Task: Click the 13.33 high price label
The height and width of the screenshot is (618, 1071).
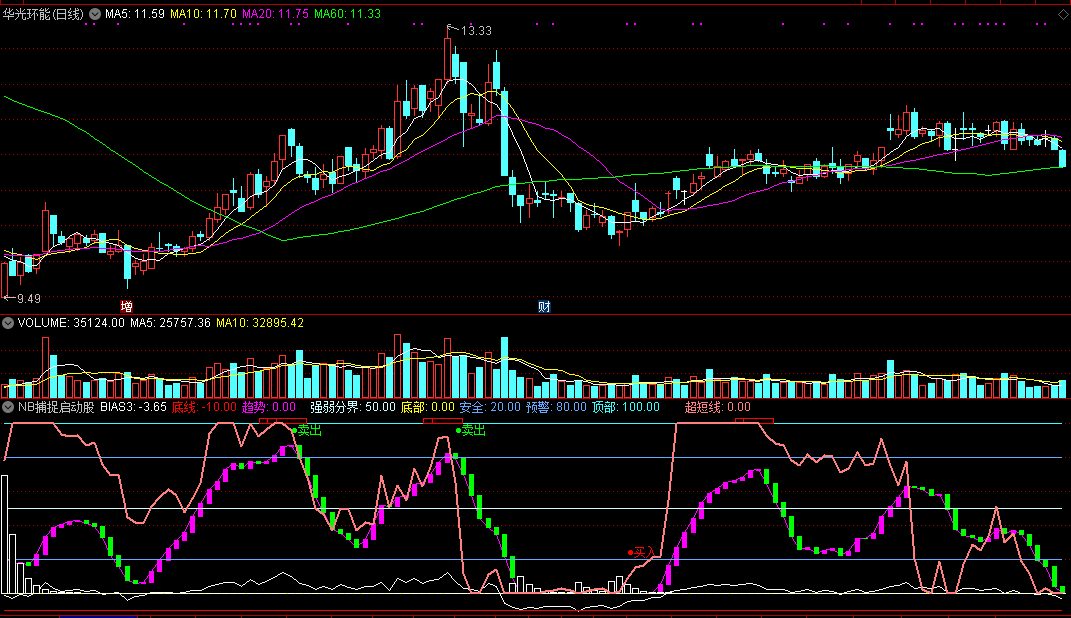Action: (476, 31)
